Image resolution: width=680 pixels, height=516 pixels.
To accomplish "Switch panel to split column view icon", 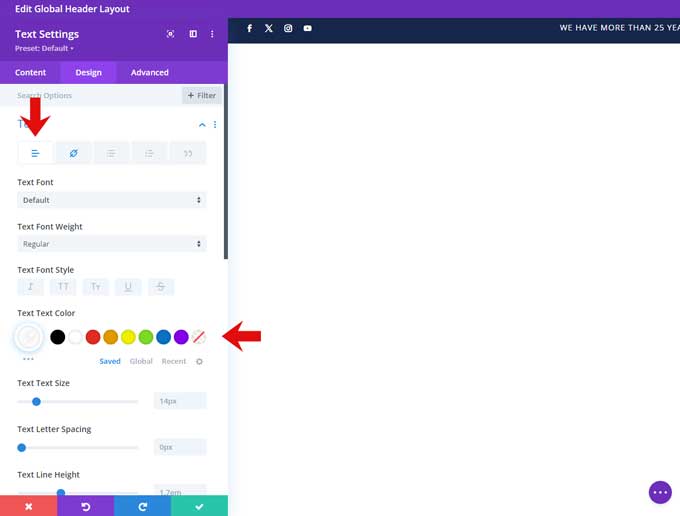I will pos(193,34).
